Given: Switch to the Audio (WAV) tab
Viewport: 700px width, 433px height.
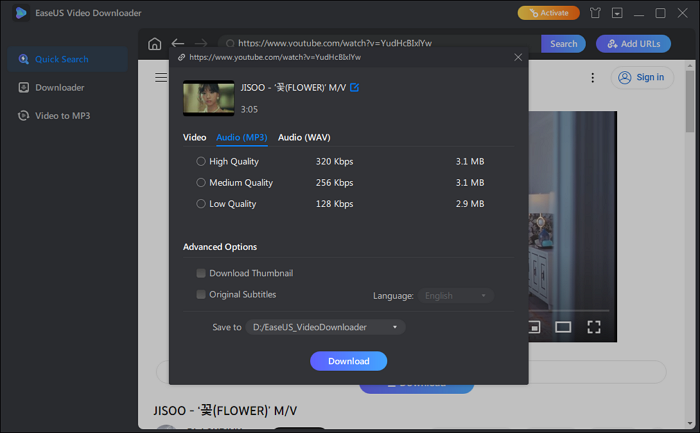Looking at the screenshot, I should (x=304, y=137).
